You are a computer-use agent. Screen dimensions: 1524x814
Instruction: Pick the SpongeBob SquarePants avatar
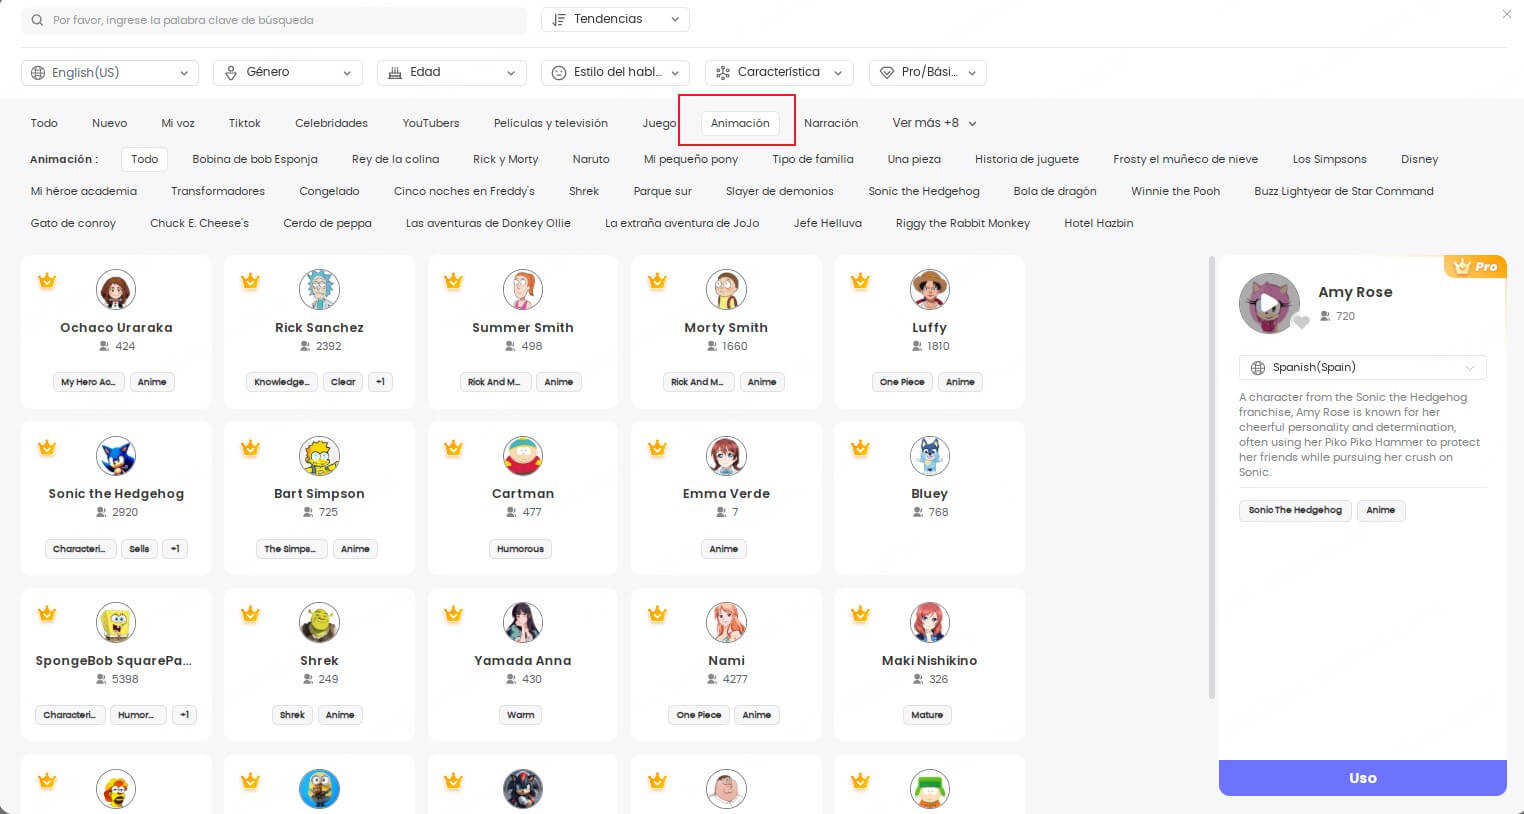pyautogui.click(x=116, y=623)
